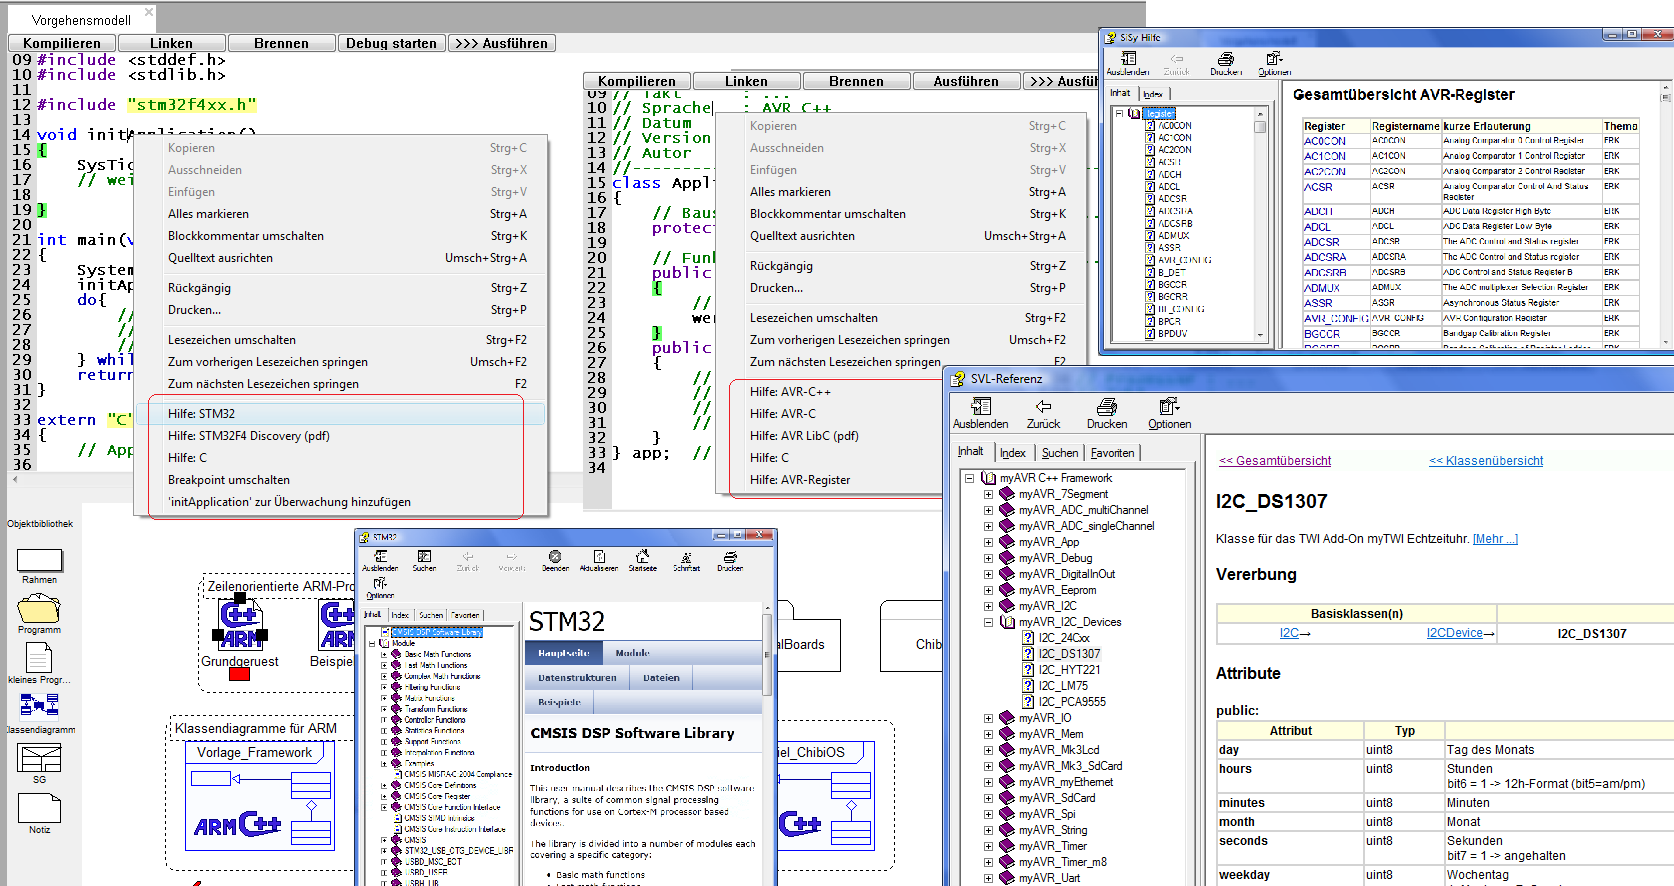Click the I2C_DS1307 topic icon in tree

(x=1028, y=653)
